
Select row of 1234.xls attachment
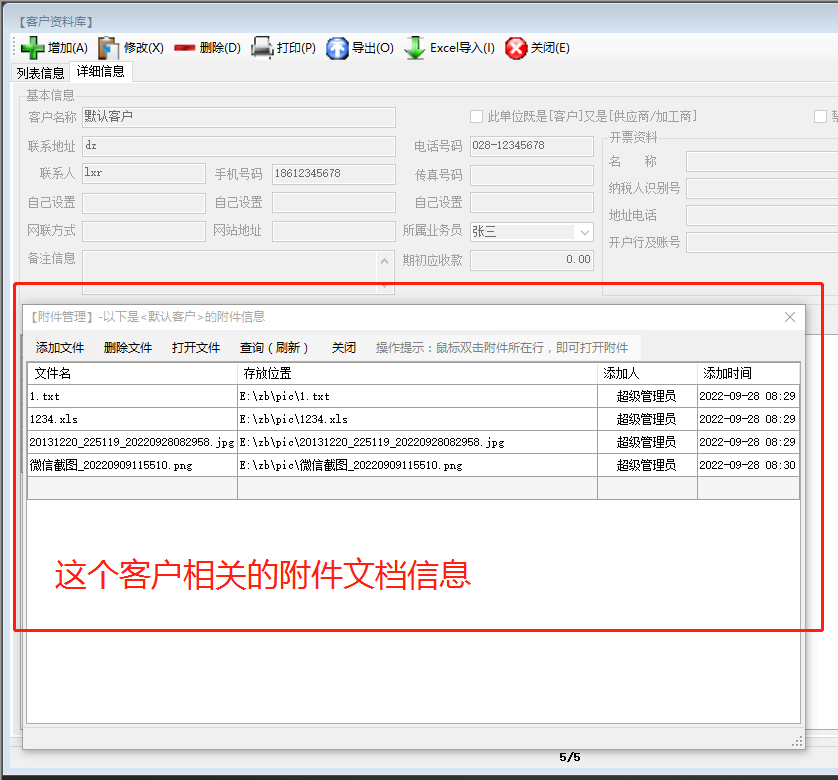[x=120, y=419]
